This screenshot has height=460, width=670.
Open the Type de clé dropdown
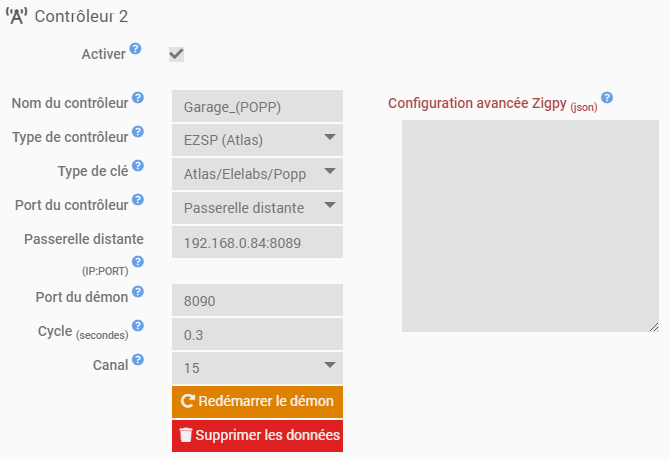pyautogui.click(x=257, y=173)
